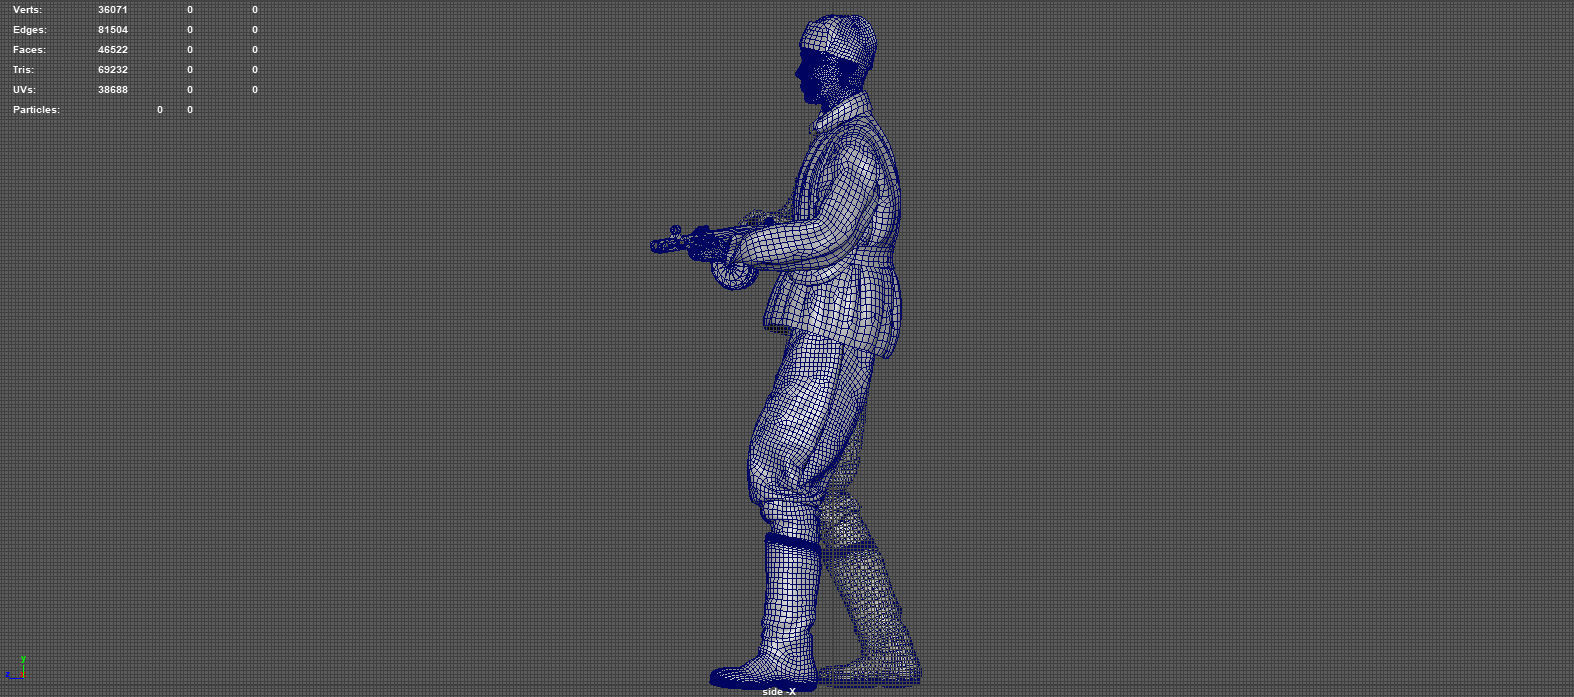Image resolution: width=1574 pixels, height=697 pixels.
Task: Click the "Verts:" heads-up label
Action: 27,9
